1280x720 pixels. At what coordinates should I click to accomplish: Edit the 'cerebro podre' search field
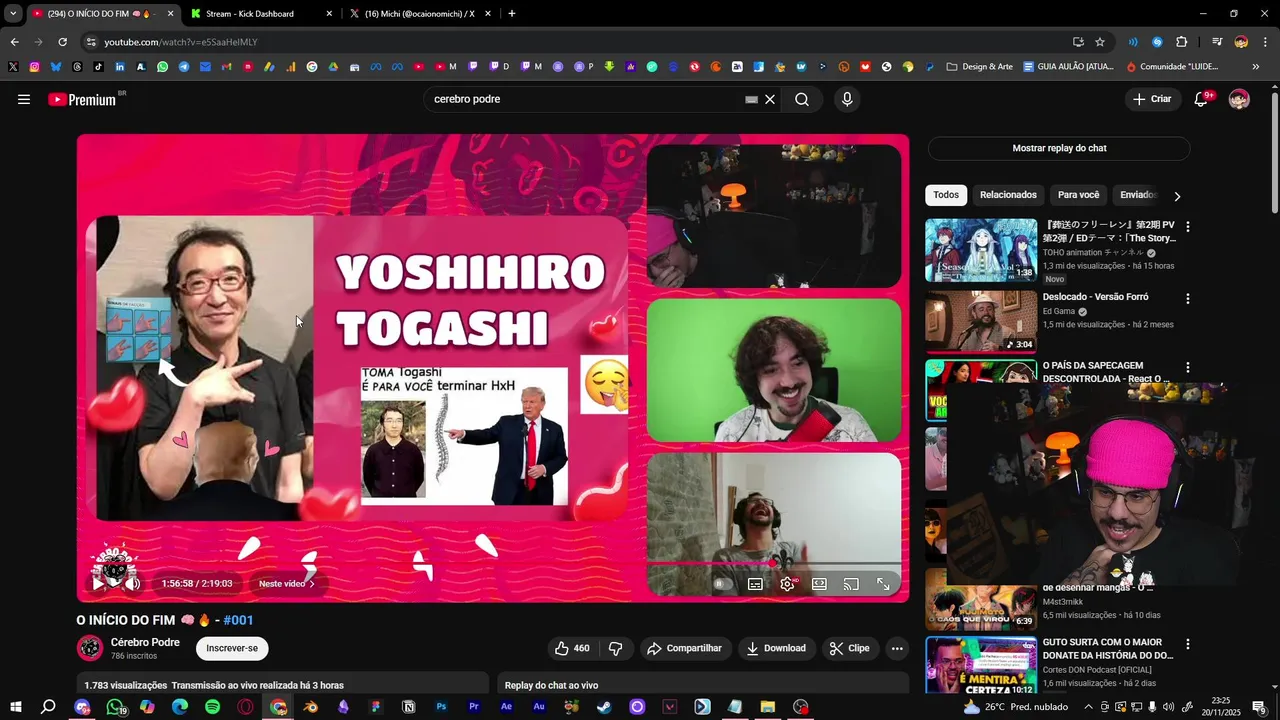tap(585, 99)
